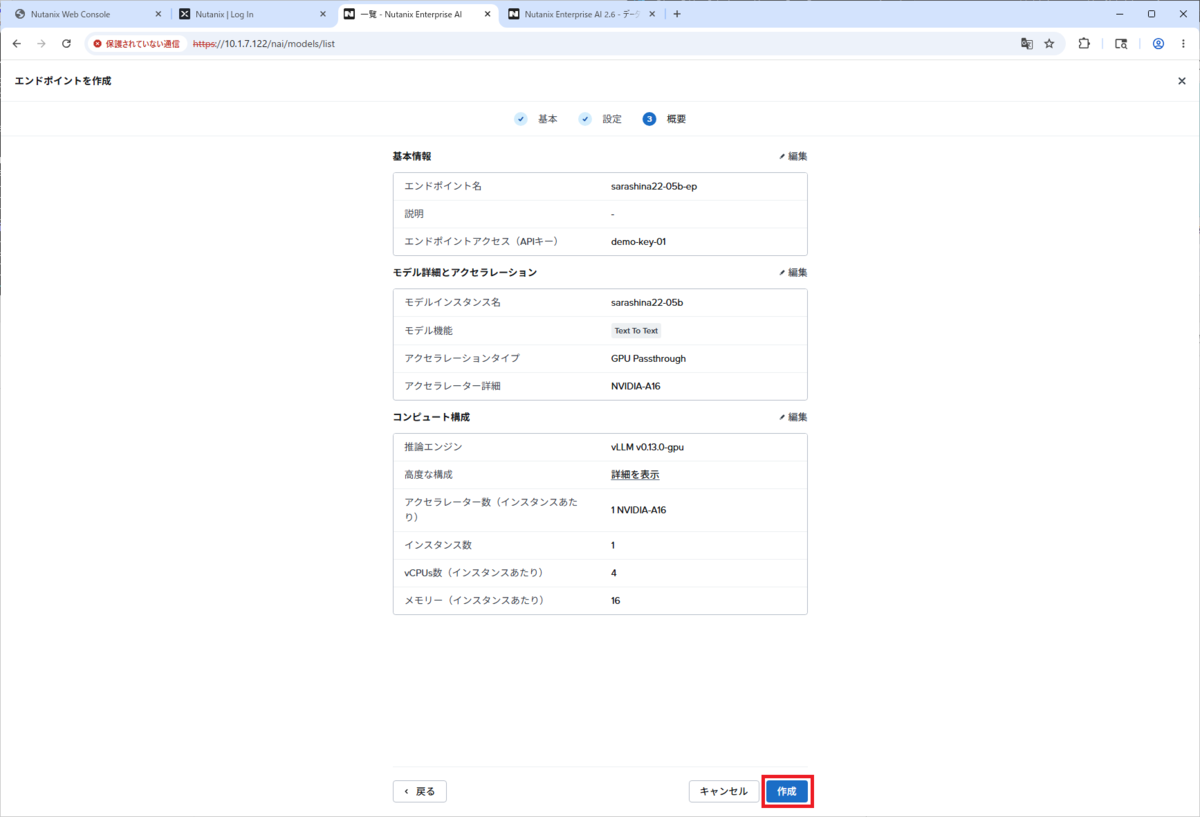Click the エンドポイント名 label
The width and height of the screenshot is (1200, 817).
point(443,186)
